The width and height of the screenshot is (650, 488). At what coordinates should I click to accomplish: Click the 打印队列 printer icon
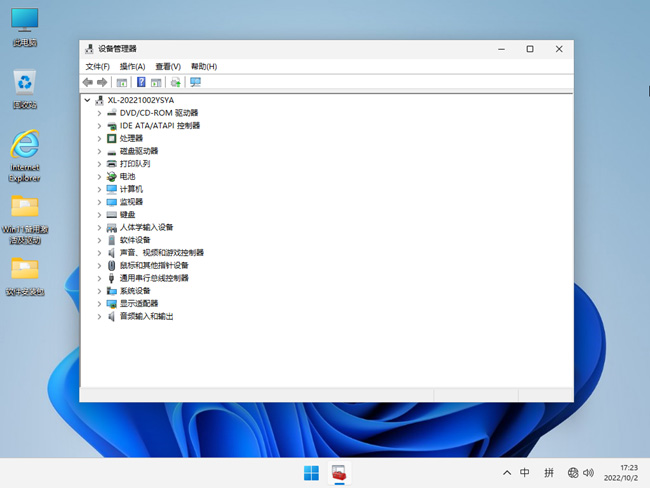tap(112, 164)
